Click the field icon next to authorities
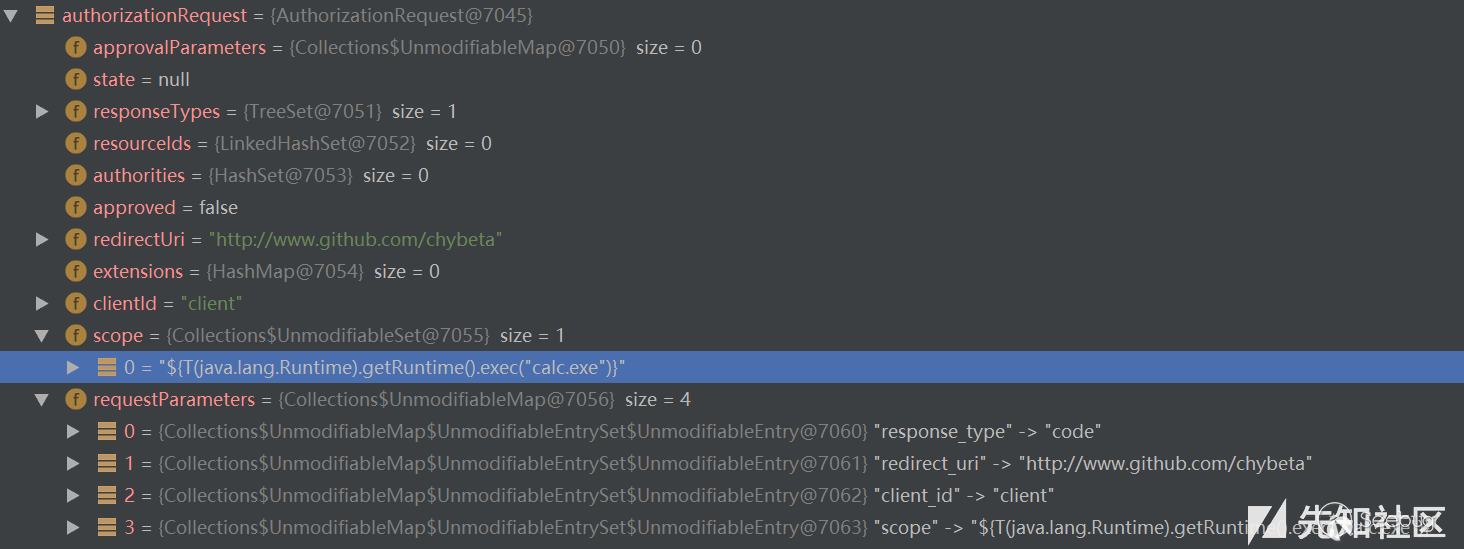 click(x=75, y=175)
